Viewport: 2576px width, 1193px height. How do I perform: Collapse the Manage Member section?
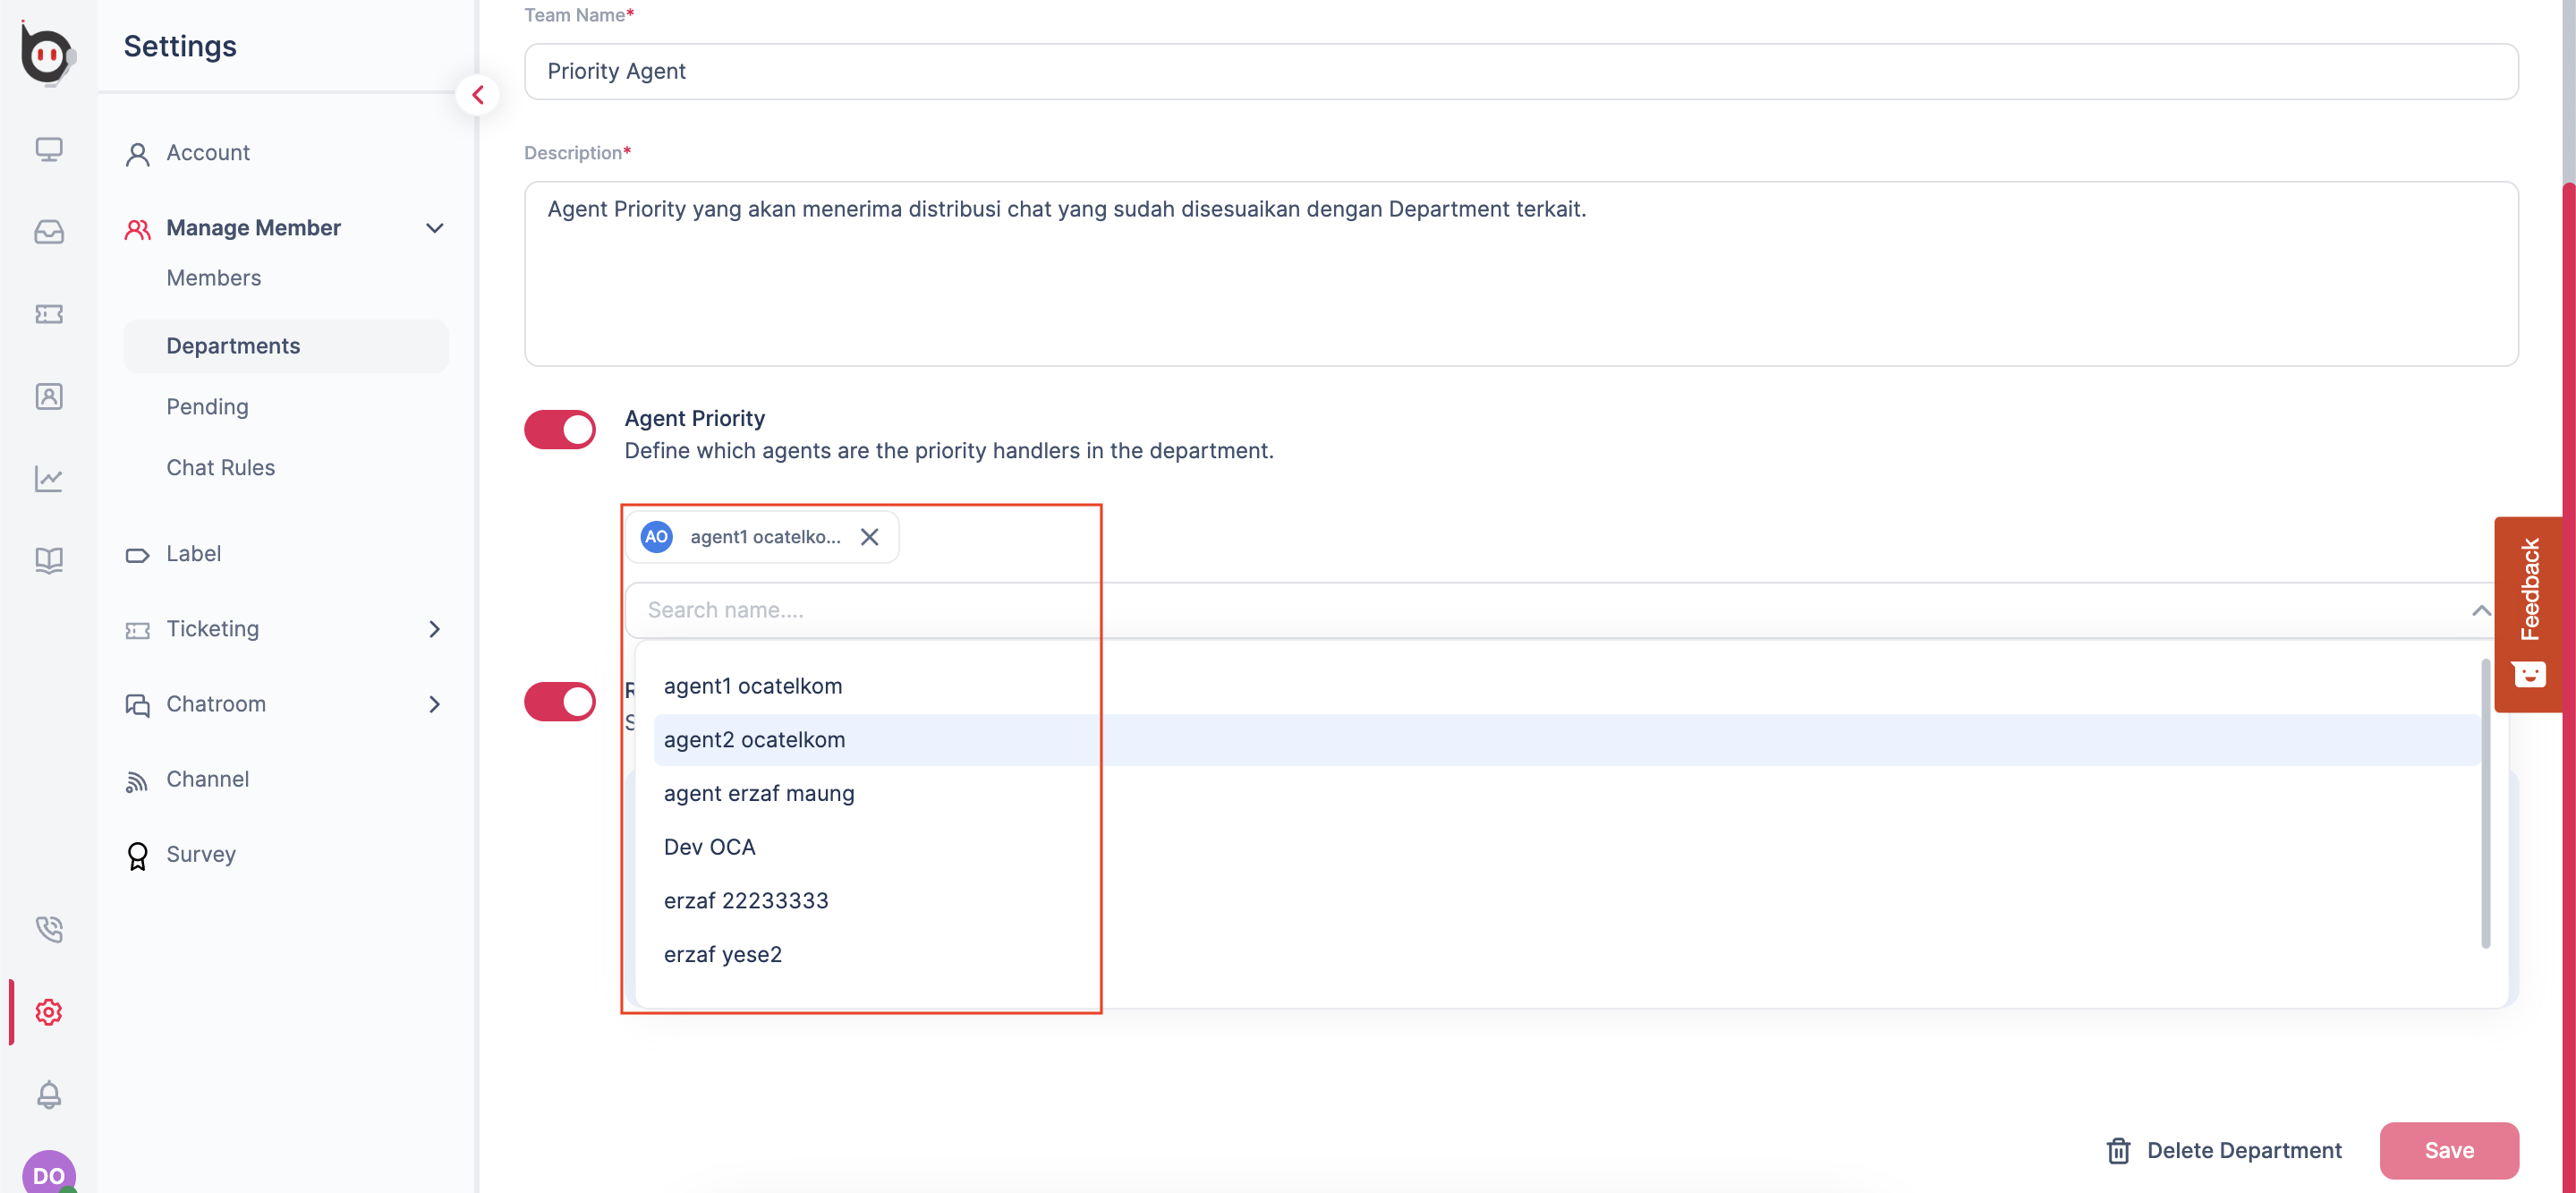coord(434,228)
